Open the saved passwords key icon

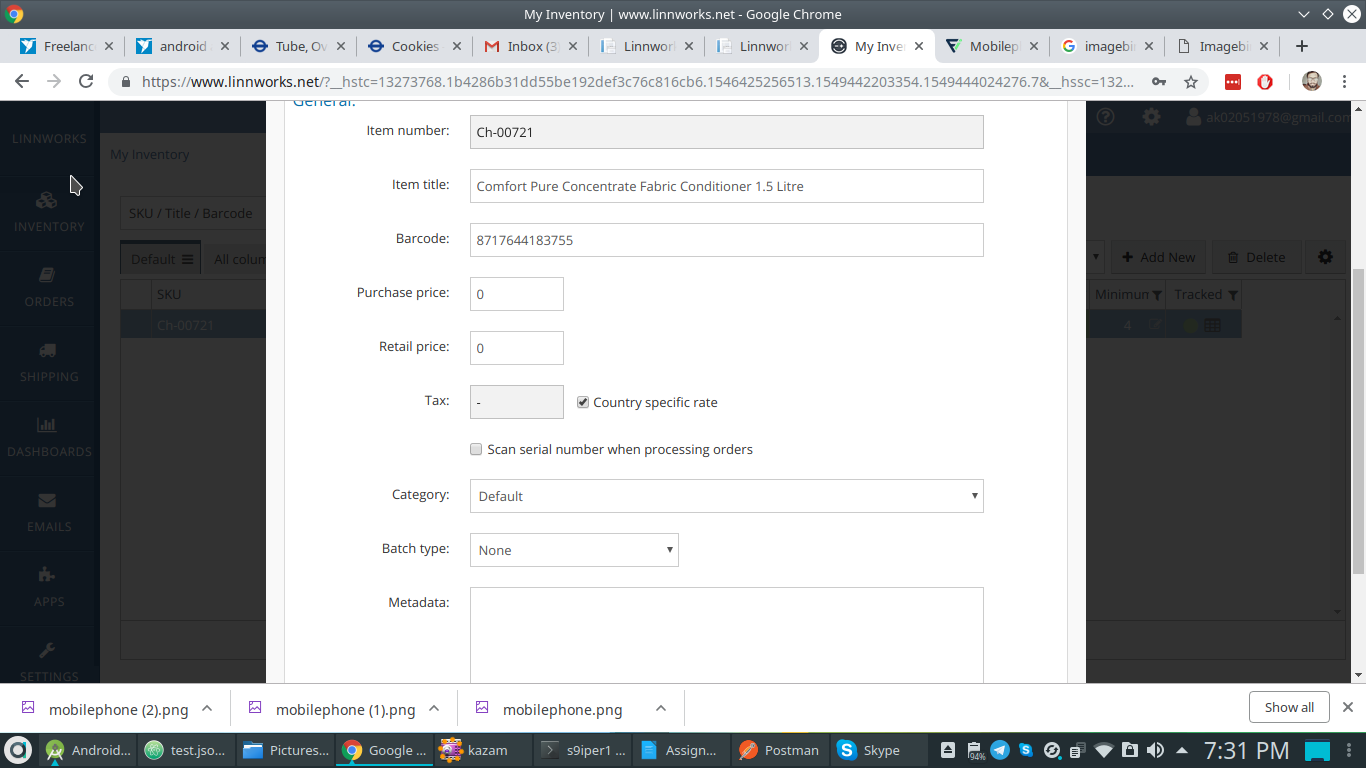point(1159,82)
